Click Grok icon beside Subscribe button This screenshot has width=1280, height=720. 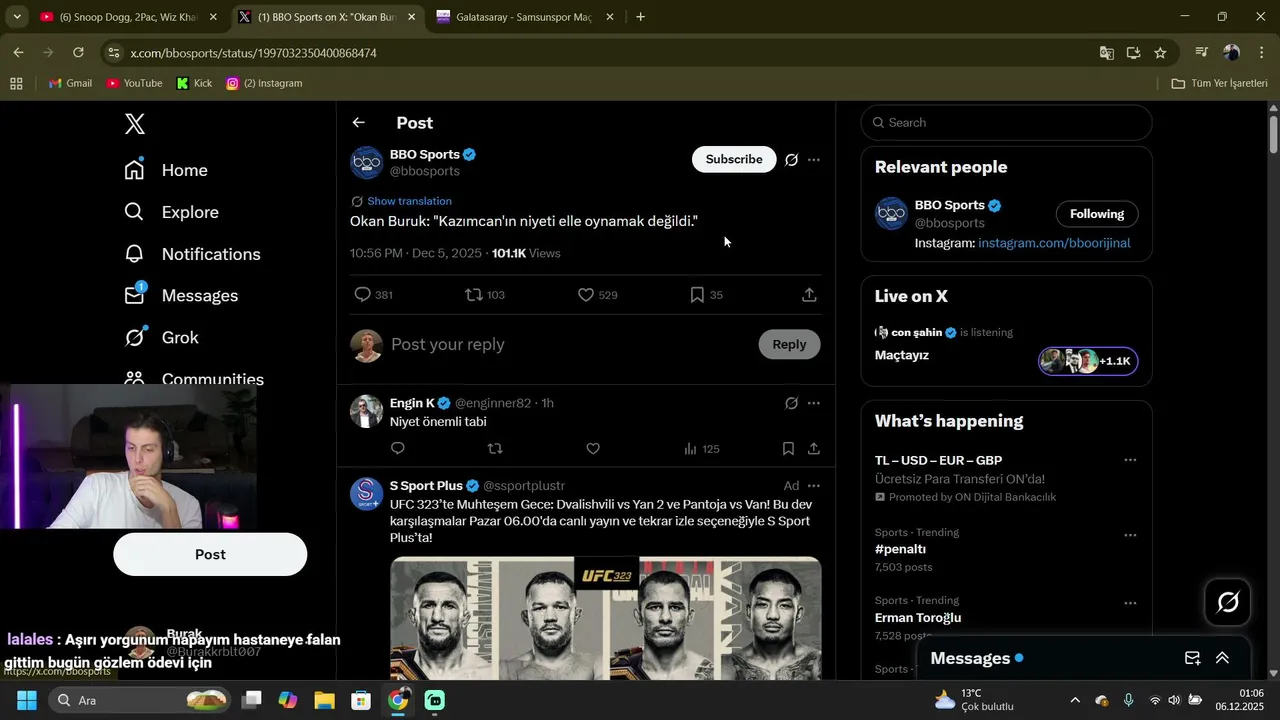coord(791,160)
